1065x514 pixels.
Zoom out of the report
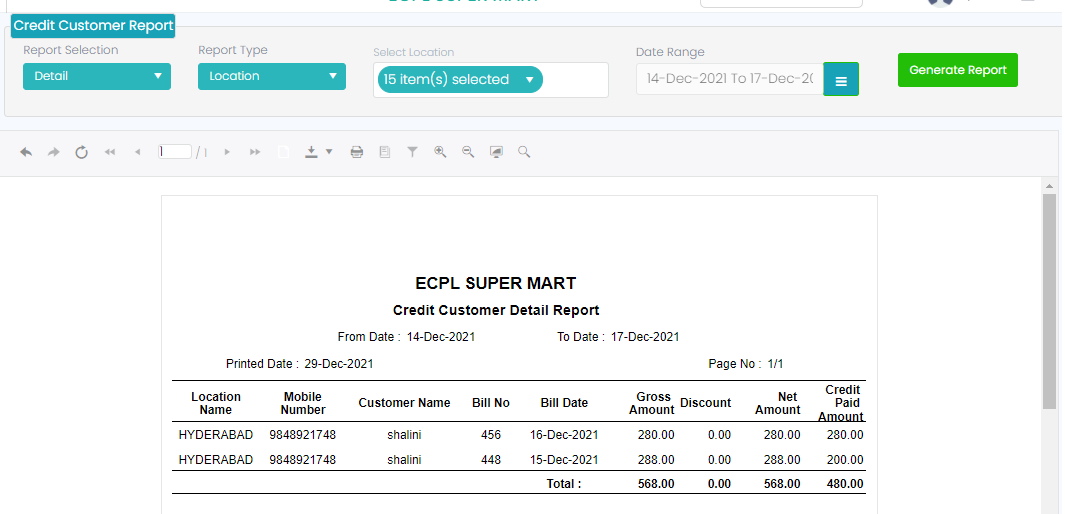468,152
